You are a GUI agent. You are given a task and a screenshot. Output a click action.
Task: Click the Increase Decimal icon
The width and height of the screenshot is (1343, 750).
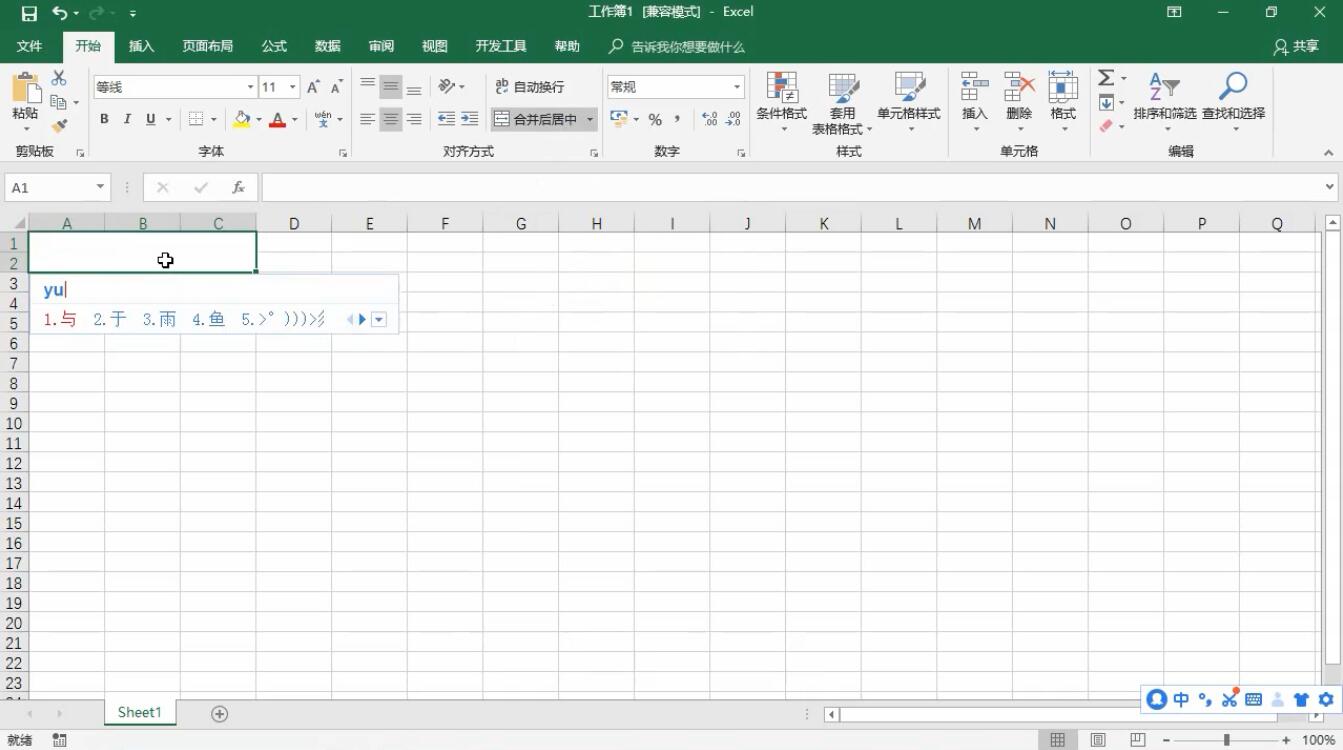point(710,119)
